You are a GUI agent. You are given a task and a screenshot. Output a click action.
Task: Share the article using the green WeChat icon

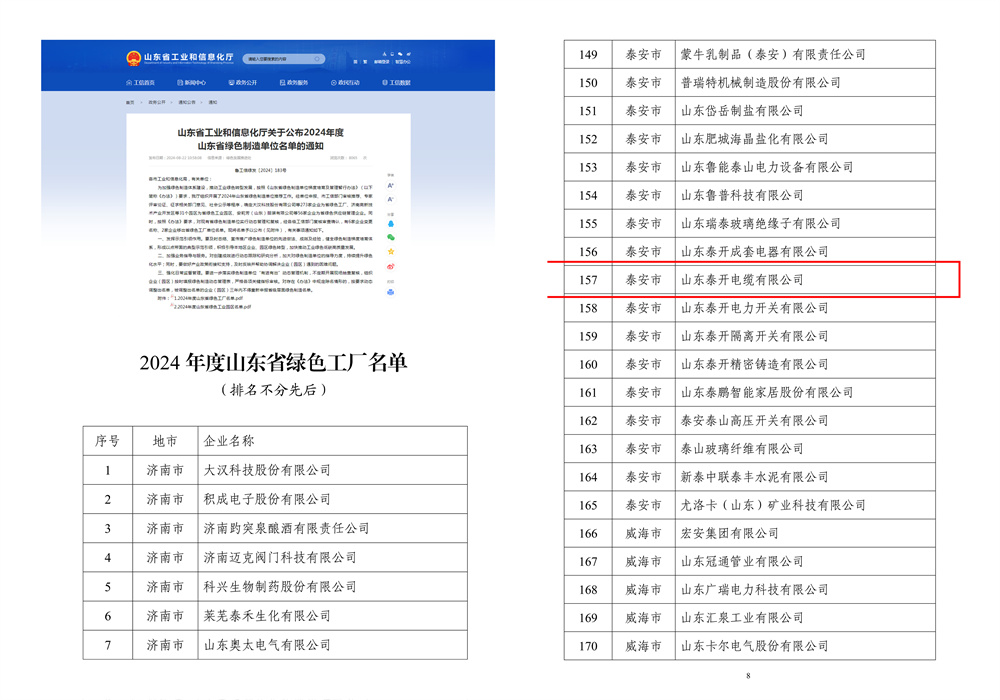[x=390, y=237]
